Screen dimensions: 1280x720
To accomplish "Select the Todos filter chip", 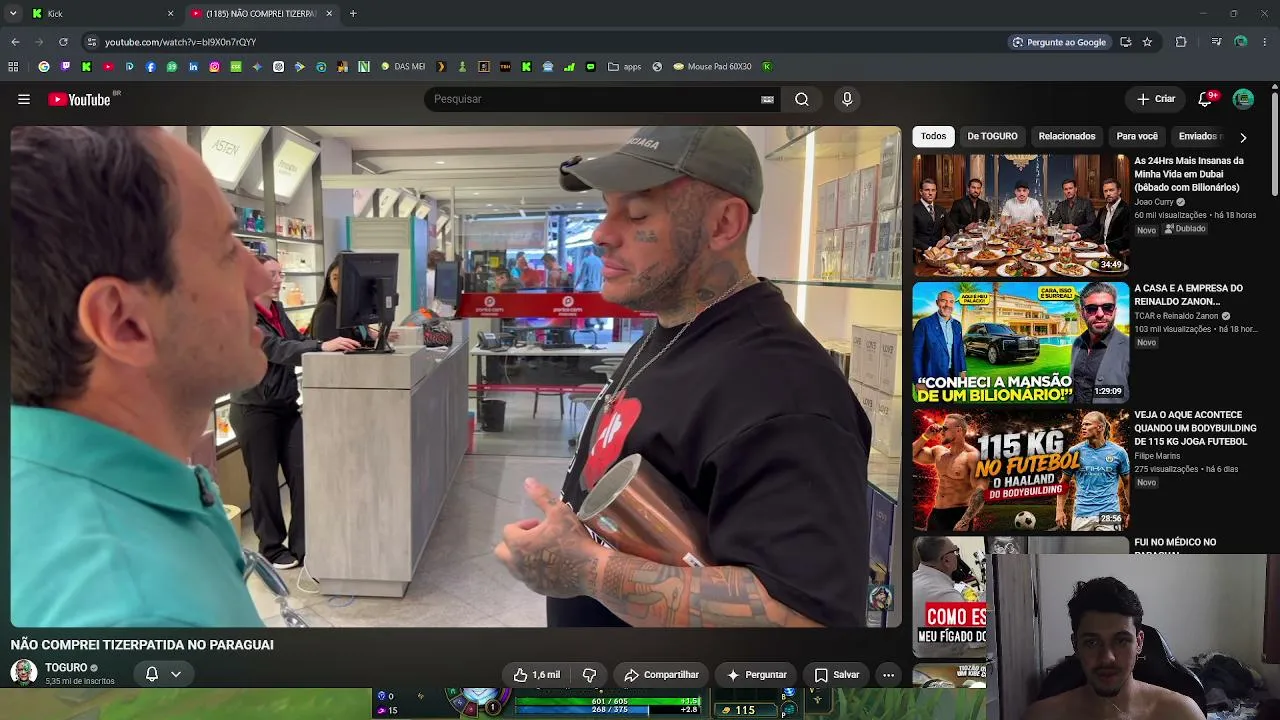I will coord(933,137).
